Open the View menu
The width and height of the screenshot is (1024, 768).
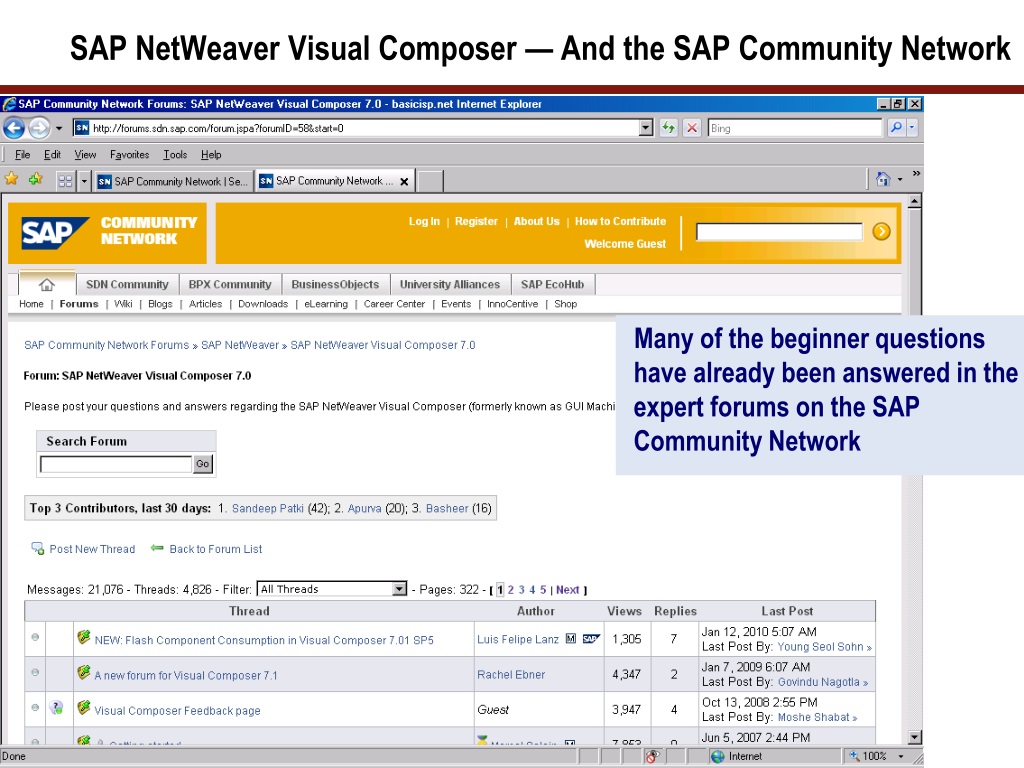tap(85, 155)
